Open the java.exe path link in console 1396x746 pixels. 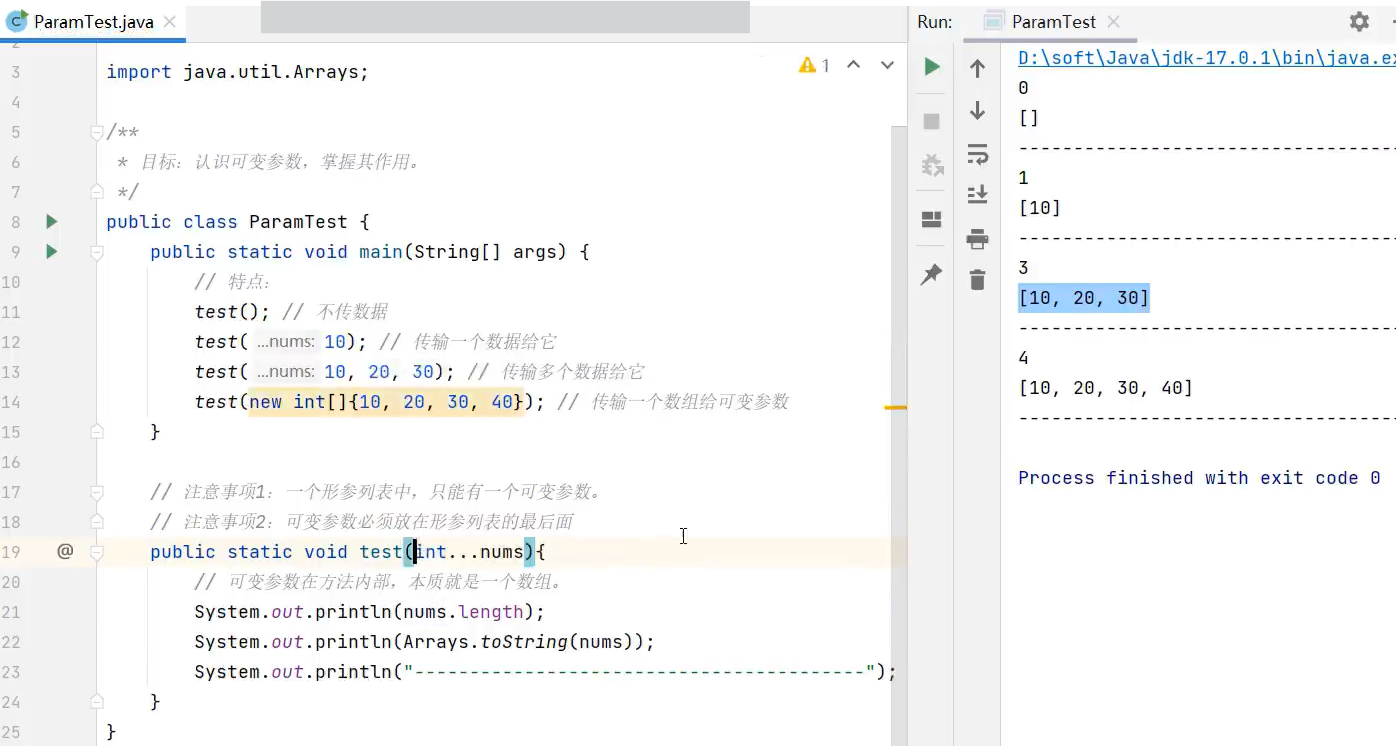pyautogui.click(x=1206, y=58)
